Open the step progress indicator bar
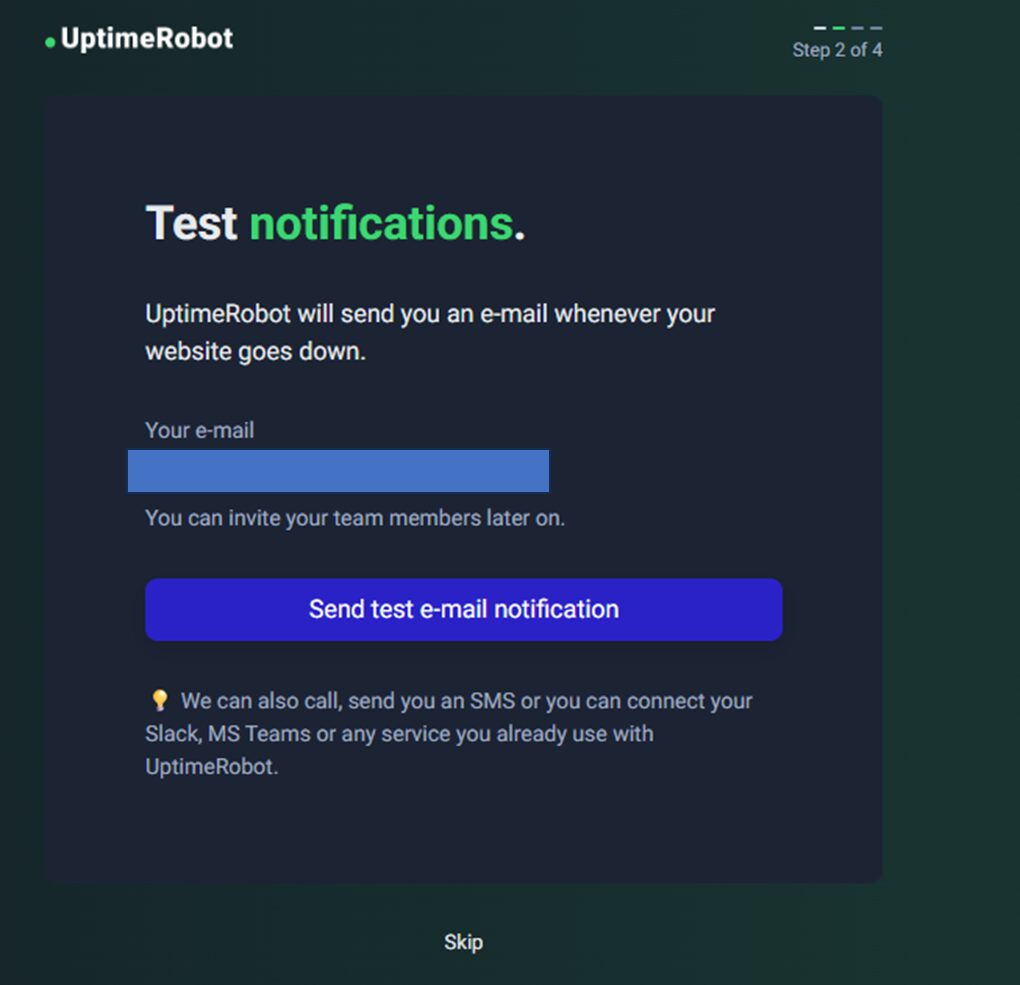The width and height of the screenshot is (1020, 985). pos(848,28)
